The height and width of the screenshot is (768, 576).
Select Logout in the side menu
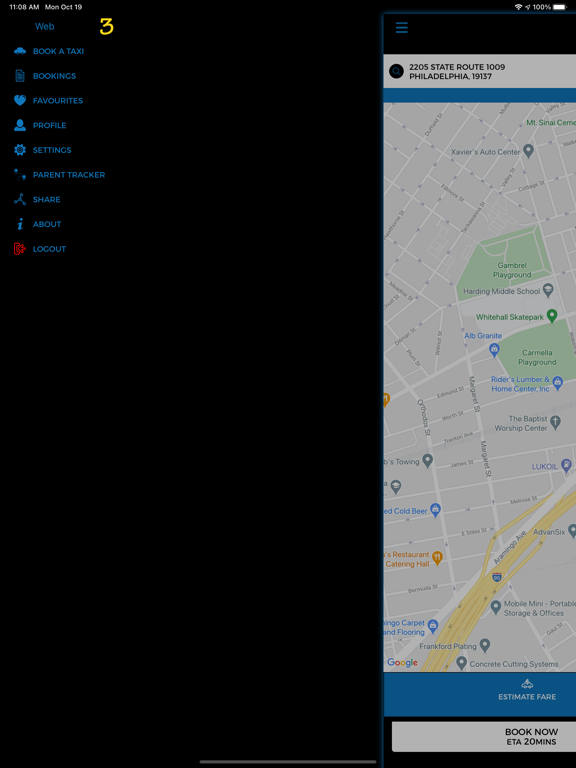click(49, 249)
